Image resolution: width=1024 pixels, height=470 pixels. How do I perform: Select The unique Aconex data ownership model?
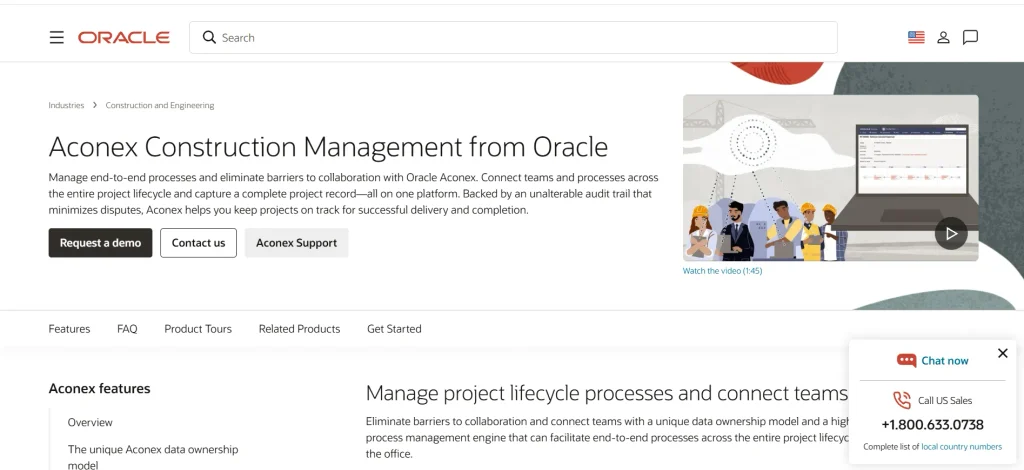153,457
